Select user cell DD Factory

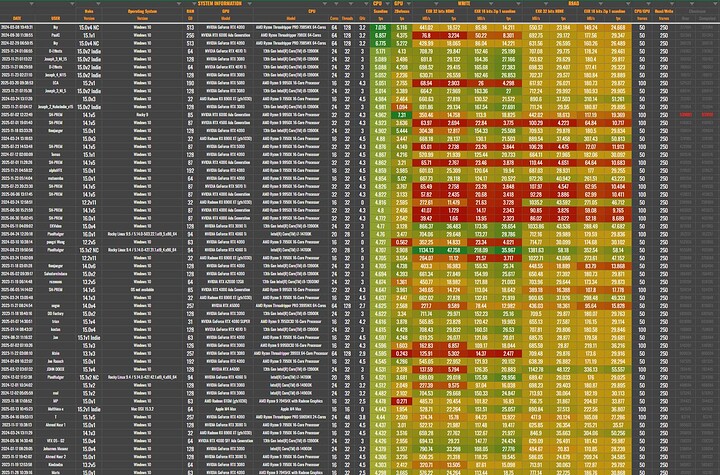[56, 314]
